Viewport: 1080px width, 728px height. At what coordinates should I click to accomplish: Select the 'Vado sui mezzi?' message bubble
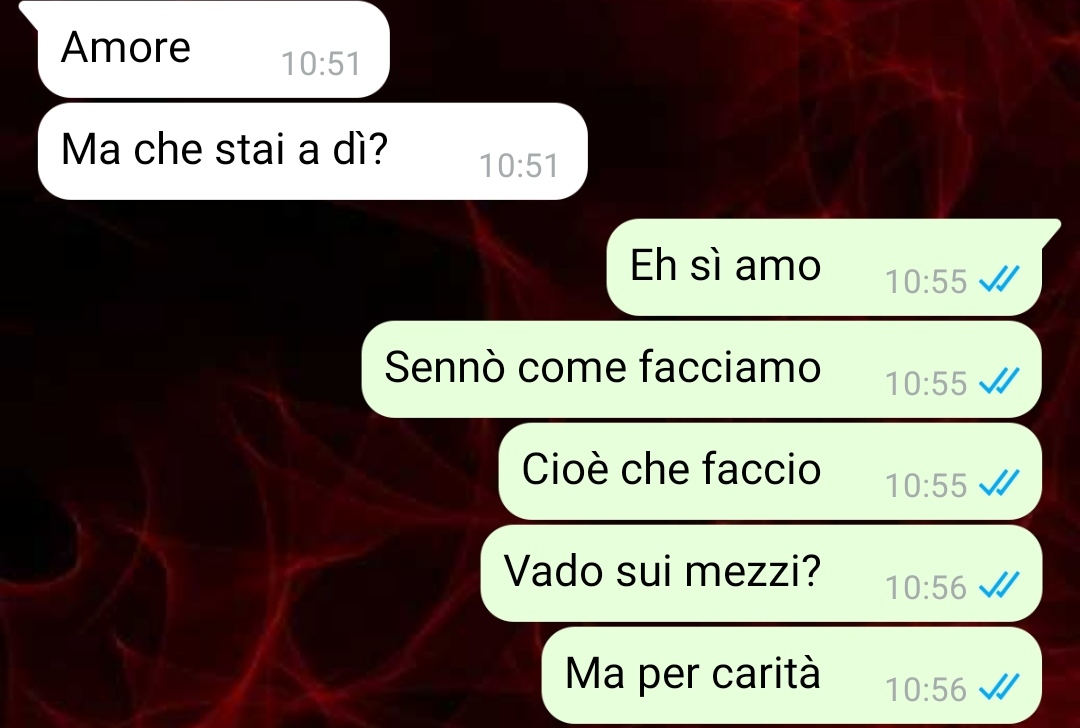(x=761, y=573)
